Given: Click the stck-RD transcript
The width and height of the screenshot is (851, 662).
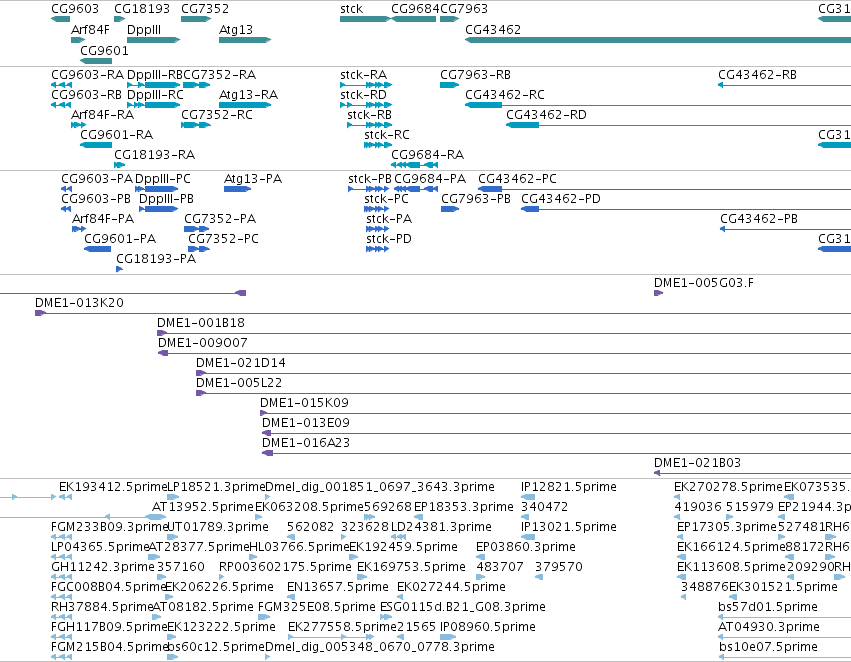Looking at the screenshot, I should point(366,105).
